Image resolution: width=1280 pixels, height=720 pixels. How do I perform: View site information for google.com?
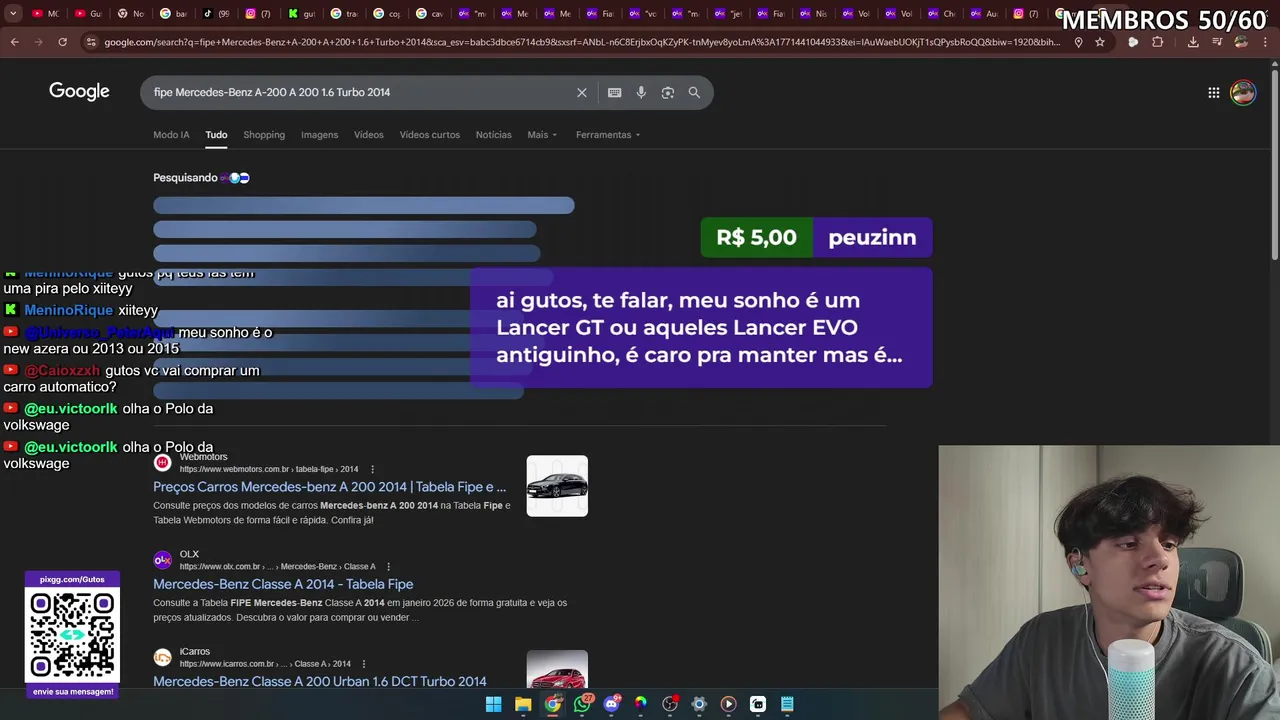point(92,42)
